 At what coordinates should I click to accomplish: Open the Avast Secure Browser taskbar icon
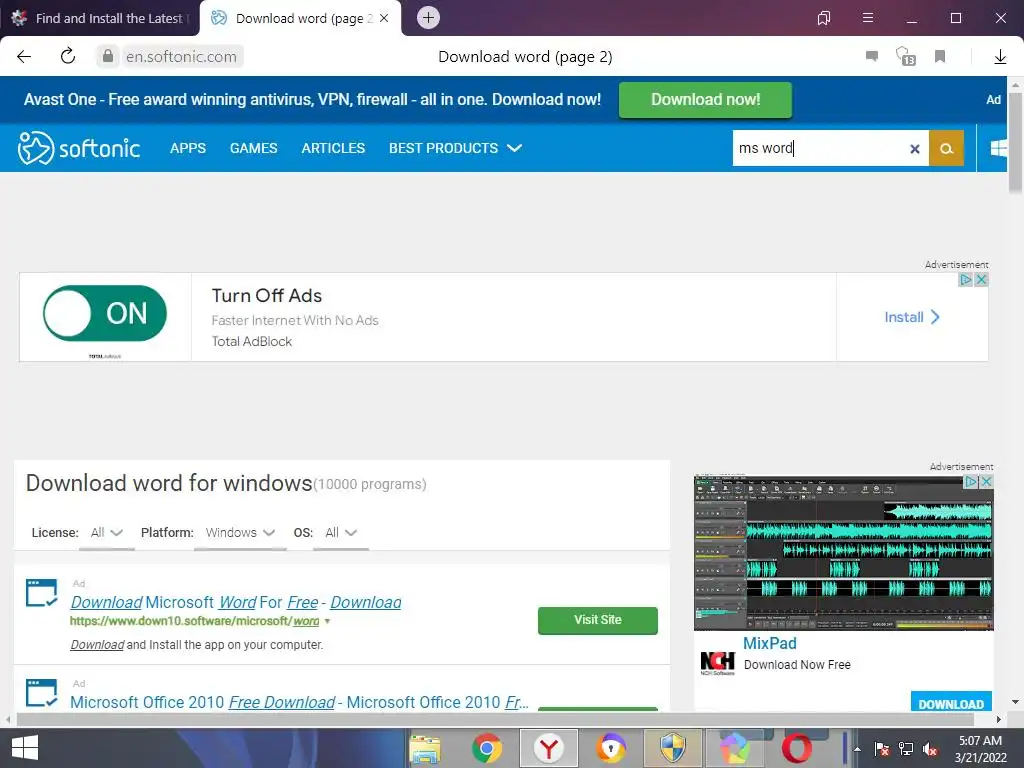pyautogui.click(x=611, y=748)
